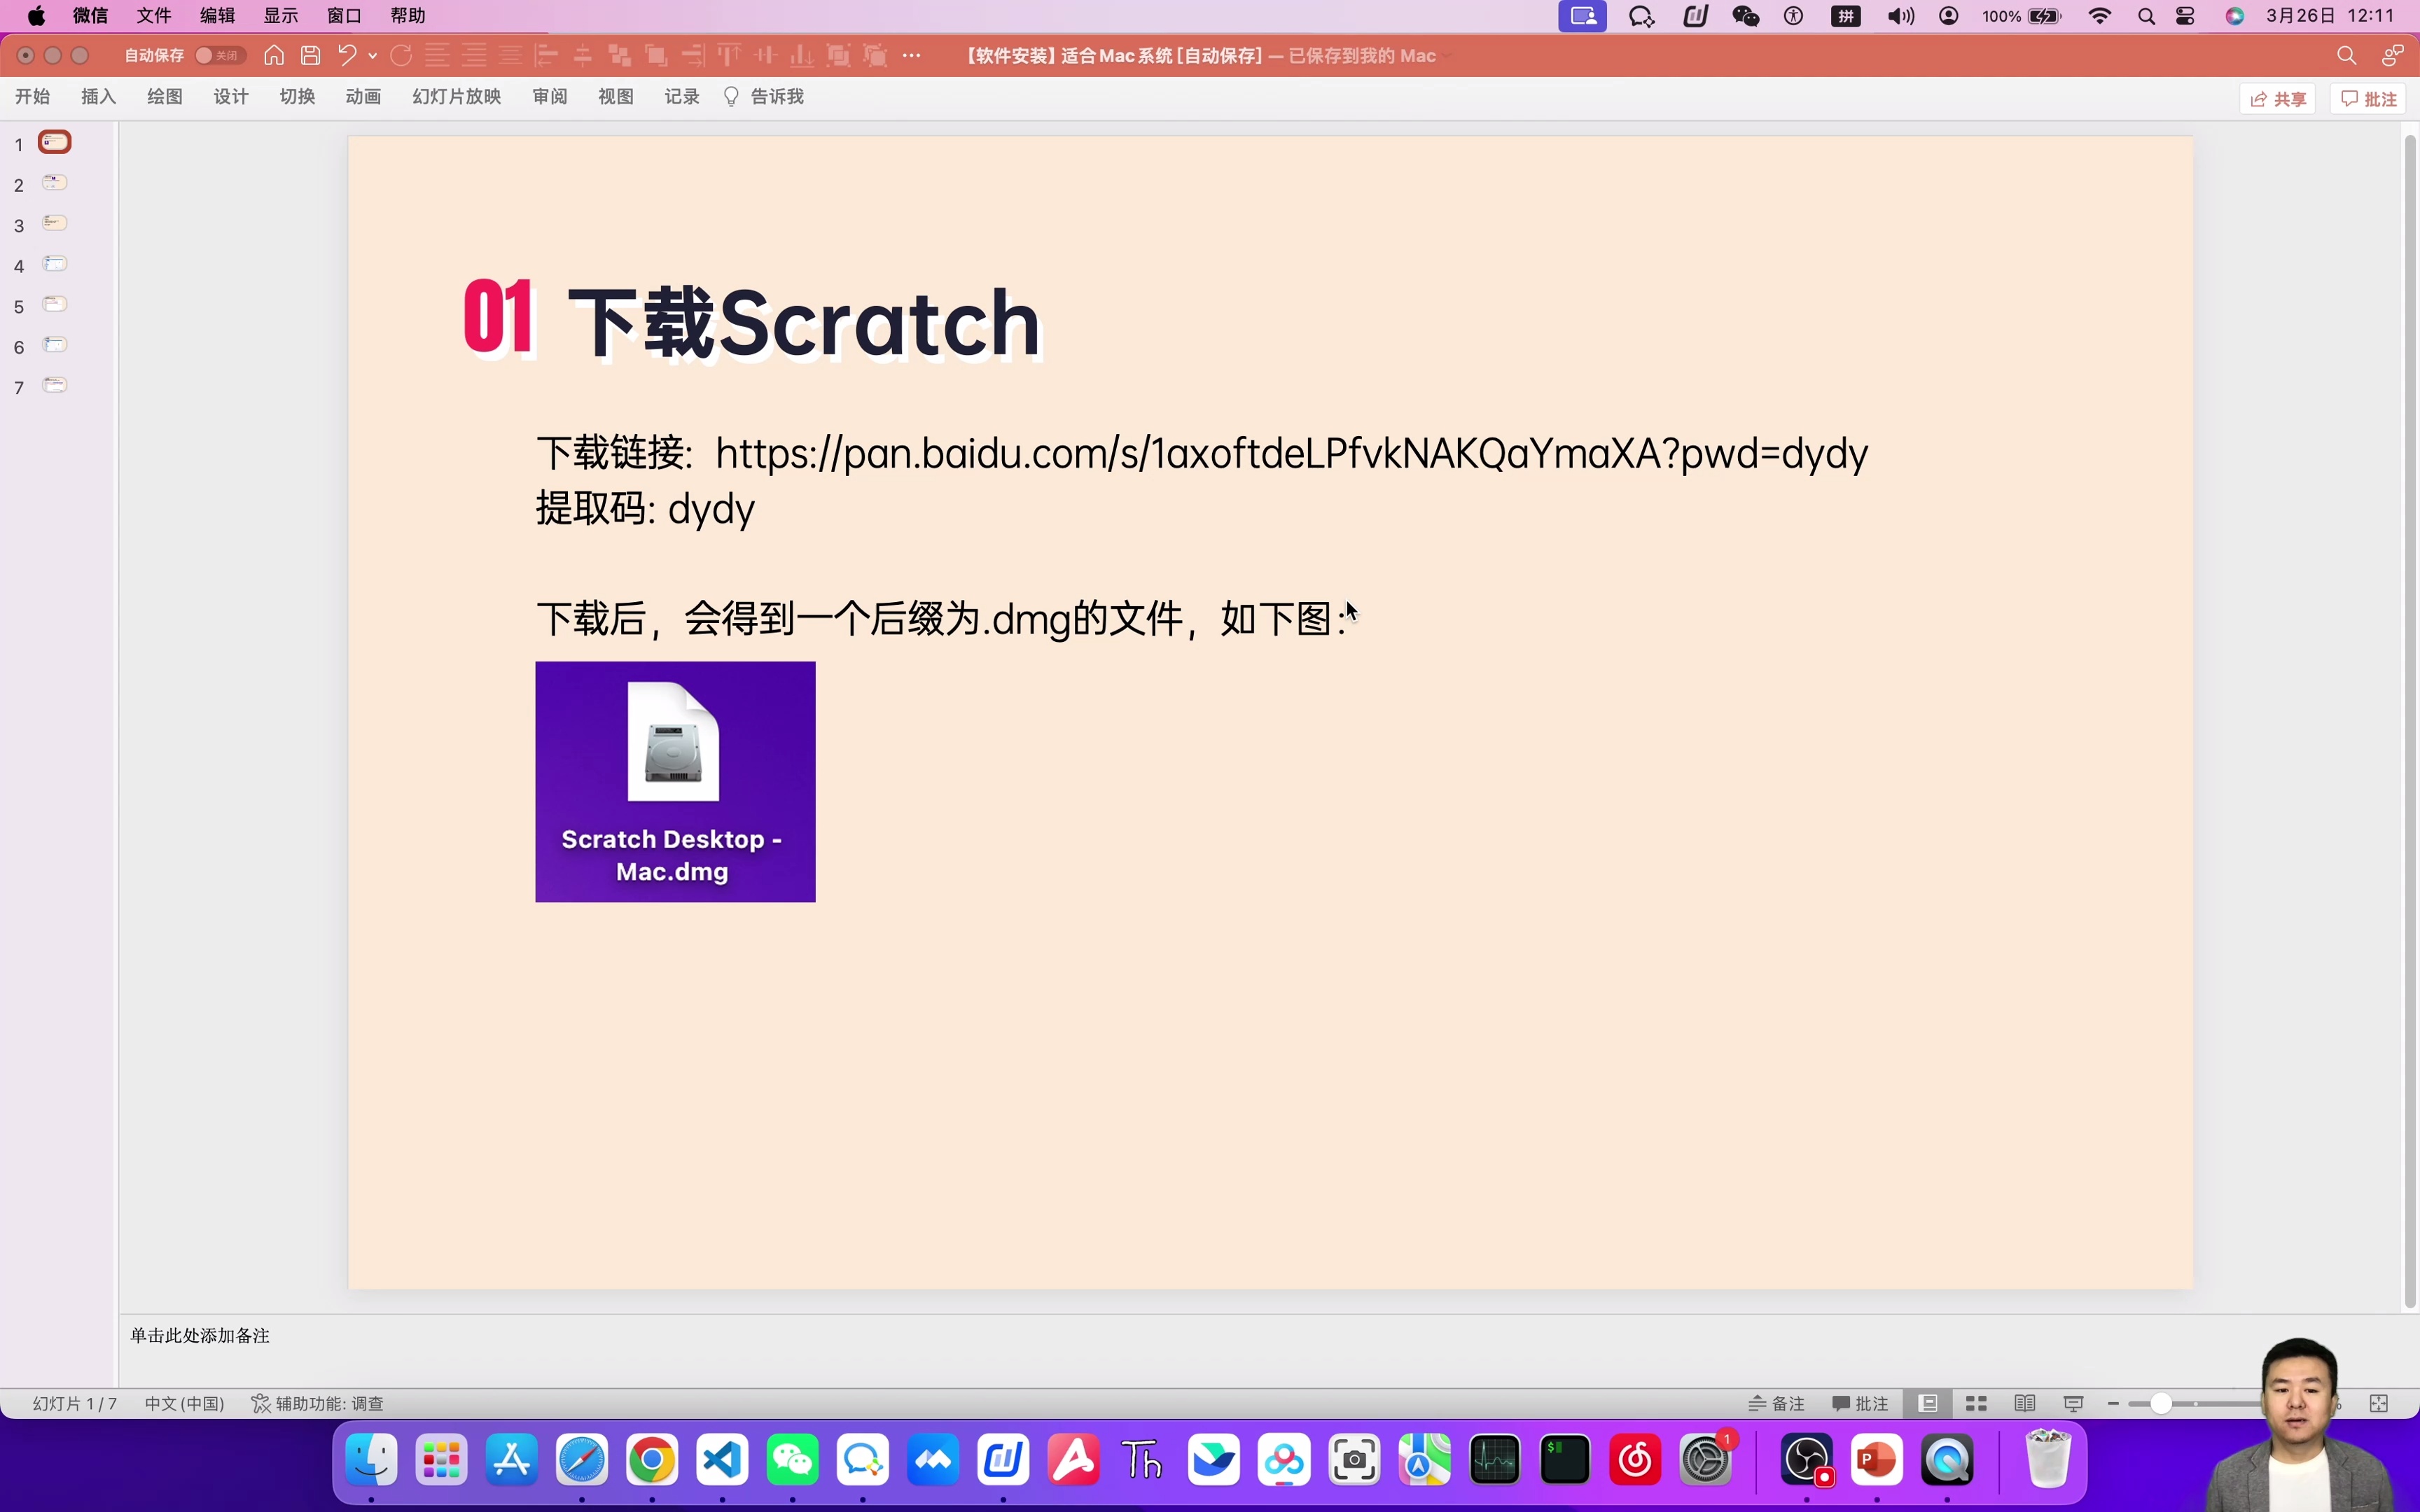The height and width of the screenshot is (1512, 2420).
Task: Toggle the 备注 notes pane
Action: 1776,1404
